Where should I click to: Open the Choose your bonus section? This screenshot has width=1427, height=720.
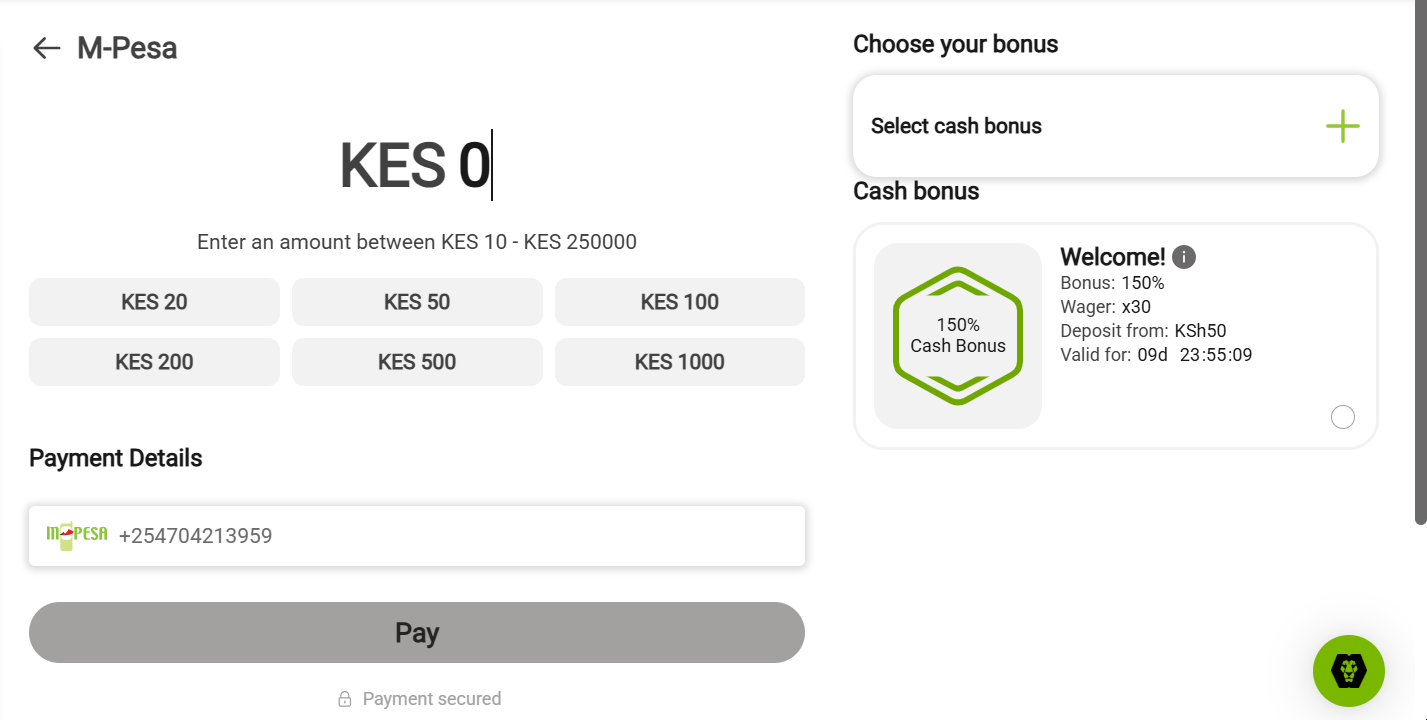pos(955,44)
